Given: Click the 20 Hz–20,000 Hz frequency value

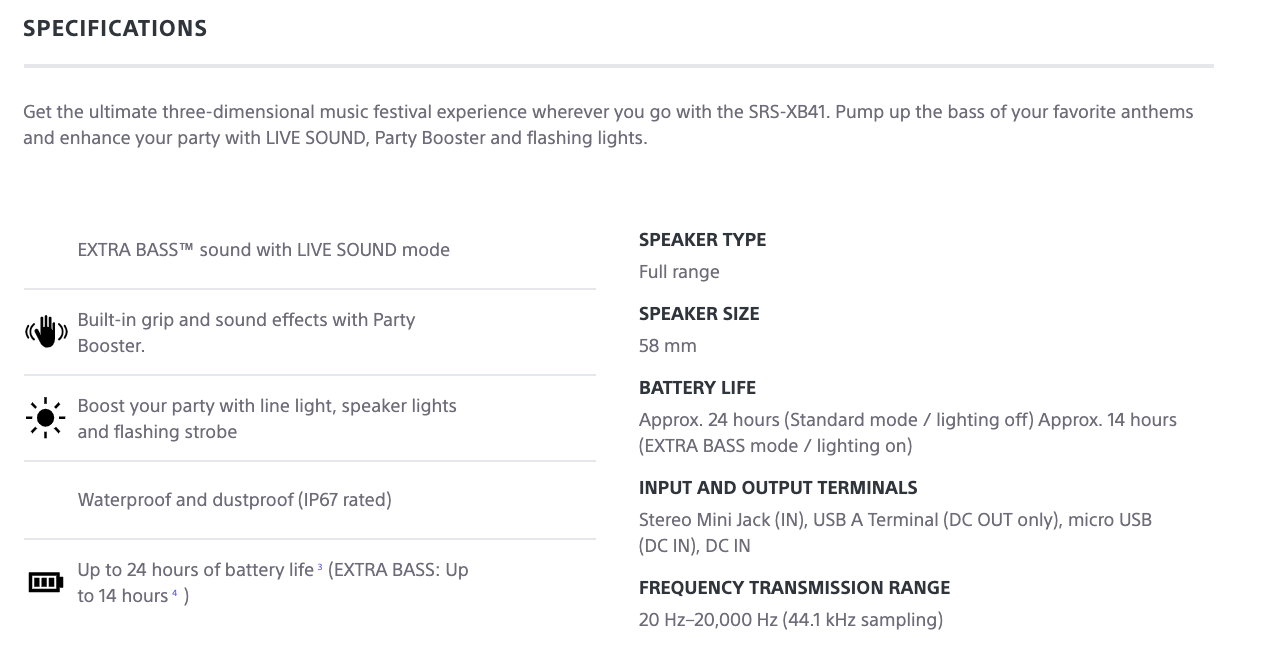Looking at the screenshot, I should point(790,620).
